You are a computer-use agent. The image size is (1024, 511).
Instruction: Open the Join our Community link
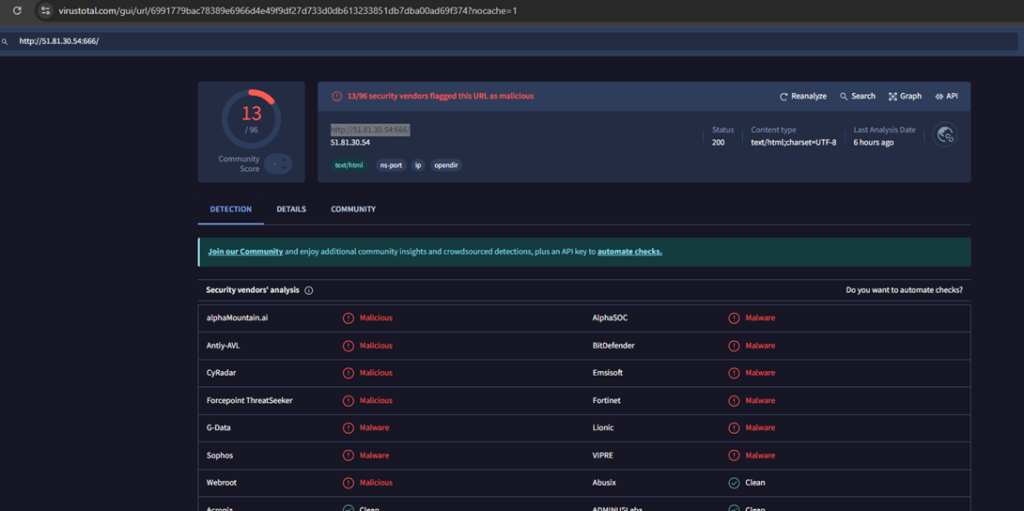coord(246,252)
